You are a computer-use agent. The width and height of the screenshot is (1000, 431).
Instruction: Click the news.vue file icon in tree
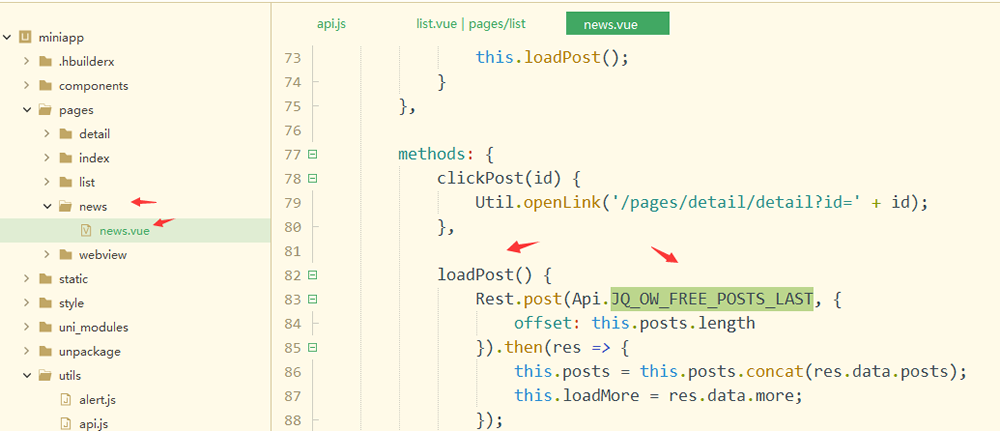click(x=86, y=231)
